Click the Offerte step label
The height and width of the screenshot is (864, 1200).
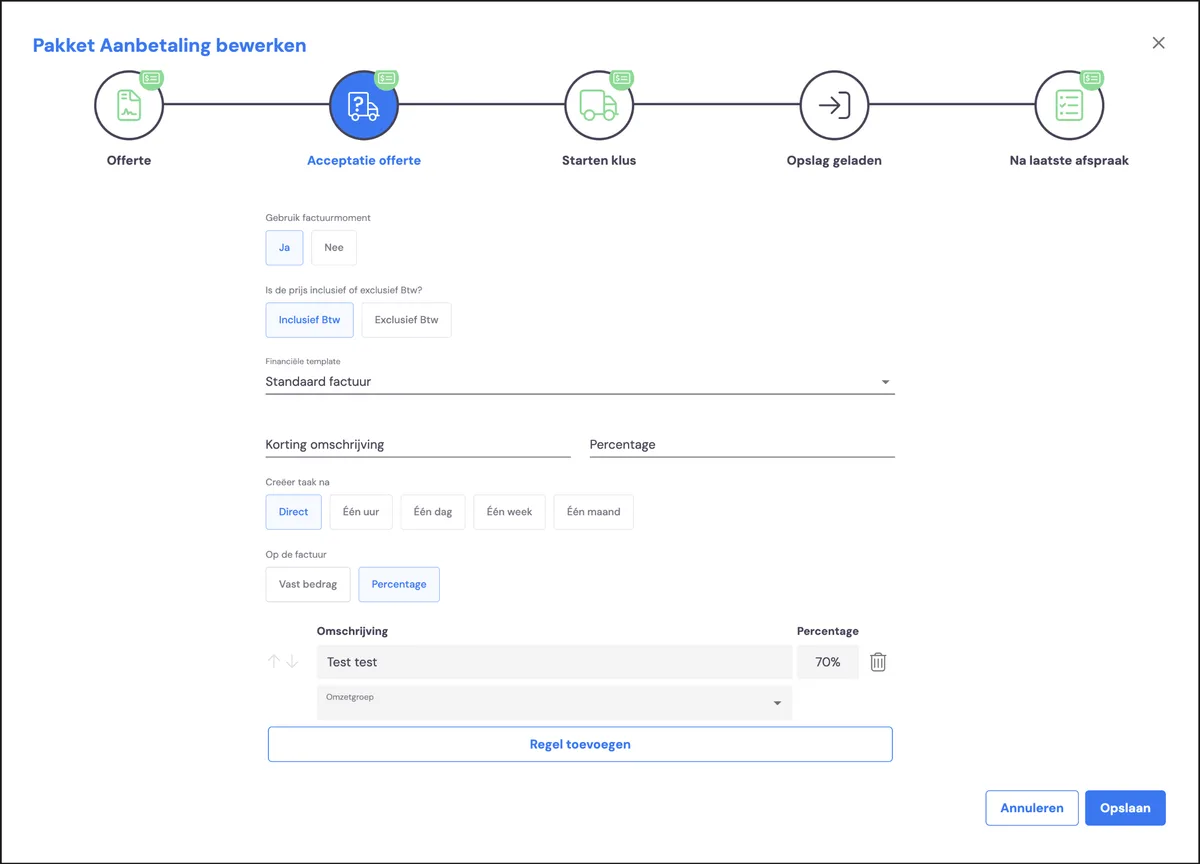pos(129,160)
